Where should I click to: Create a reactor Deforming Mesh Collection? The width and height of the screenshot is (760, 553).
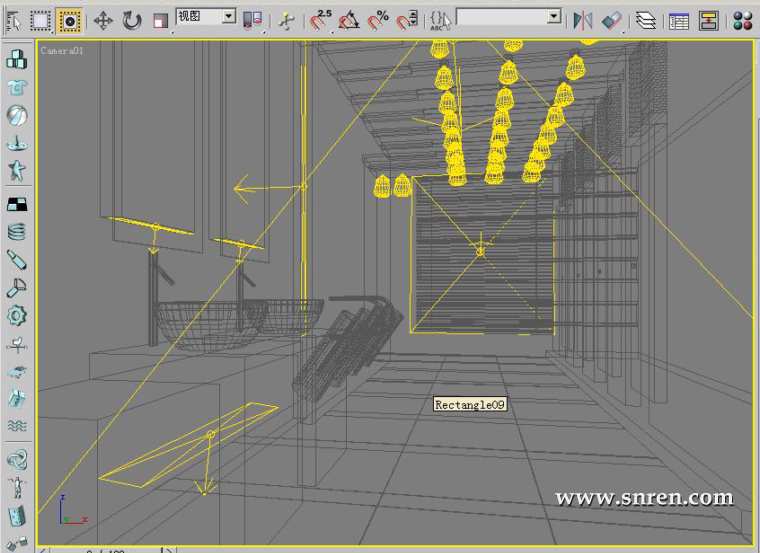point(17,171)
